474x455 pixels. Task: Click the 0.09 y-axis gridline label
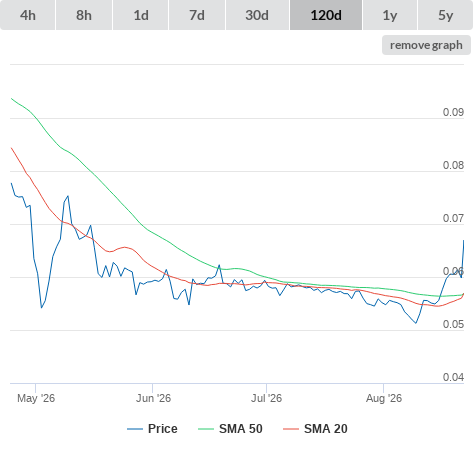point(453,112)
